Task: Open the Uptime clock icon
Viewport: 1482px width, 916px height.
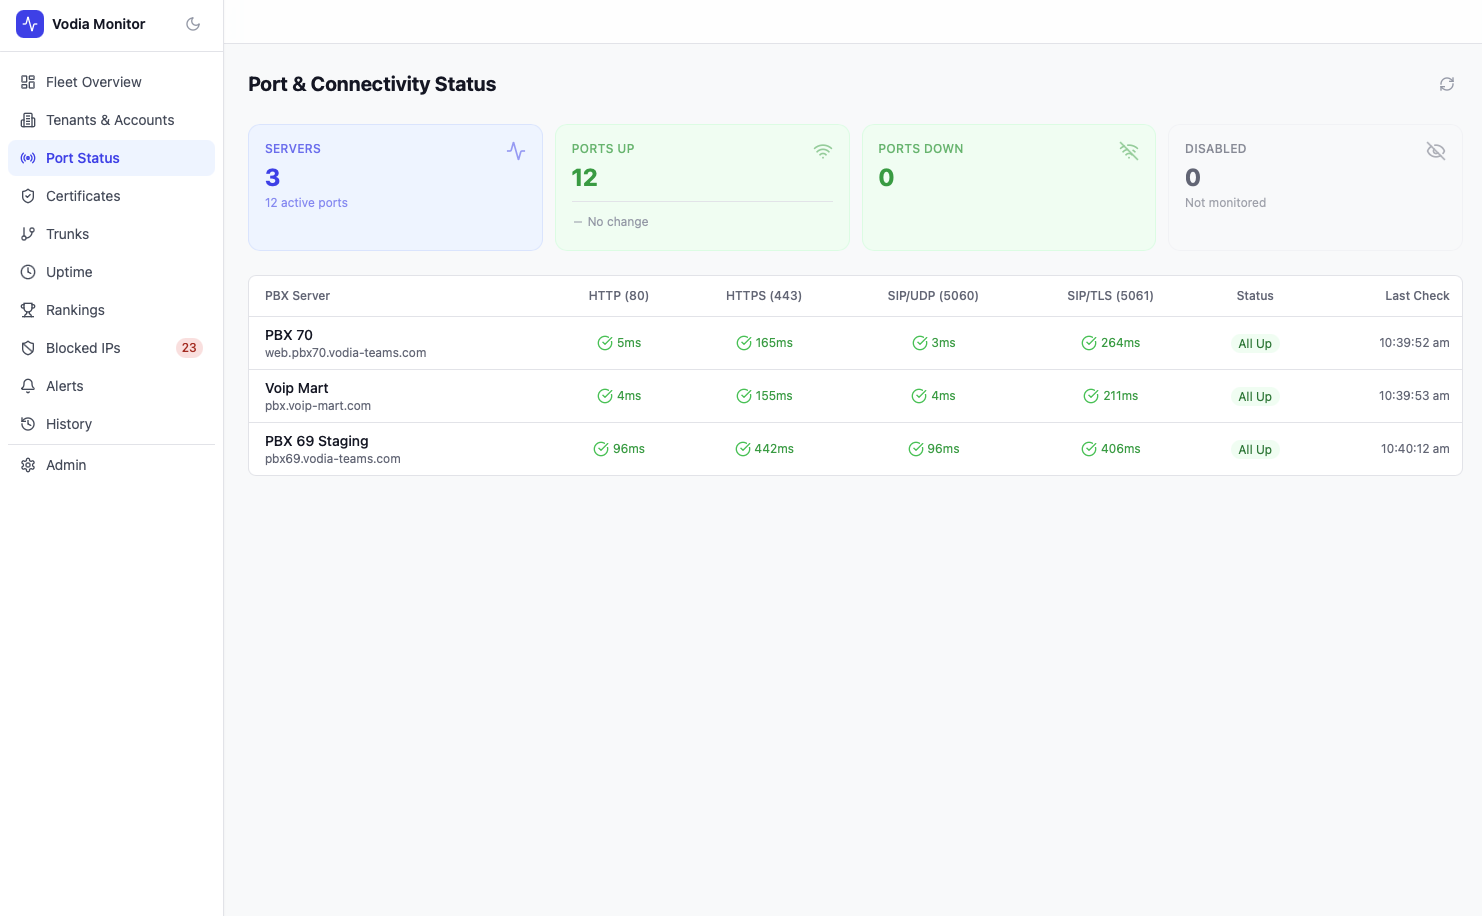Action: [28, 272]
